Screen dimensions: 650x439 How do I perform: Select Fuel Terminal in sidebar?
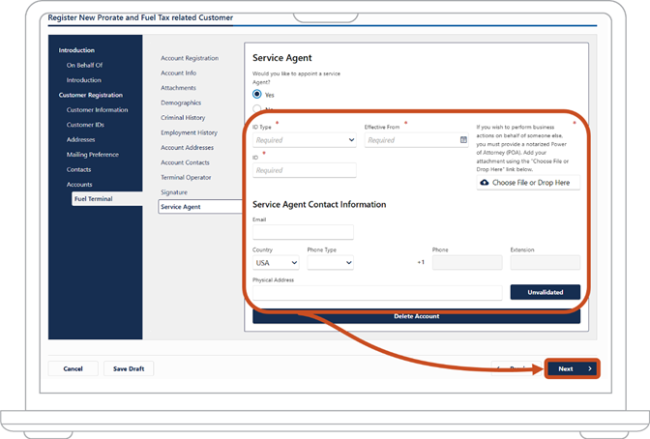[x=107, y=199]
